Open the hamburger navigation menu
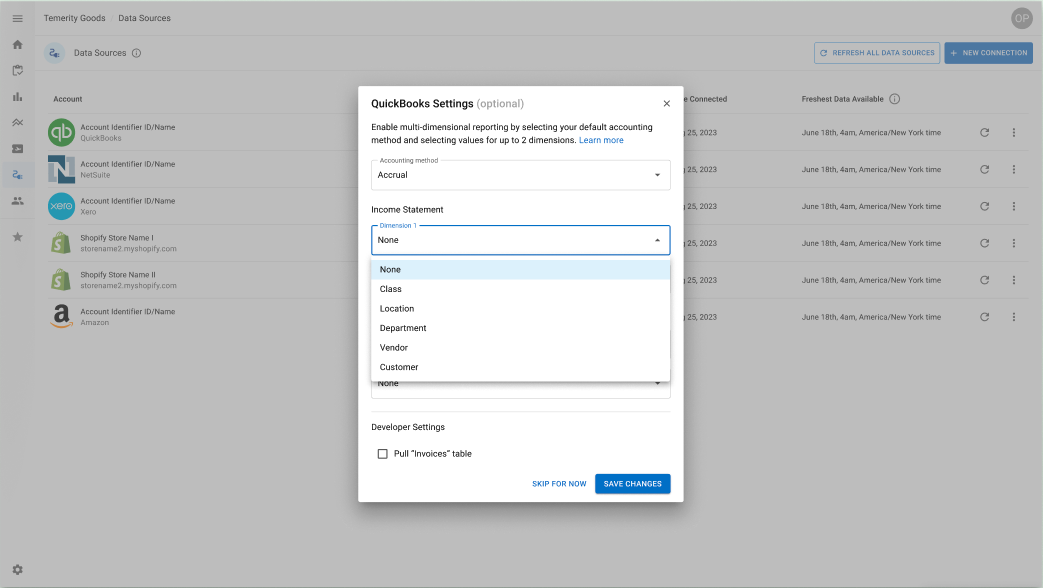This screenshot has width=1043, height=588. (17, 18)
